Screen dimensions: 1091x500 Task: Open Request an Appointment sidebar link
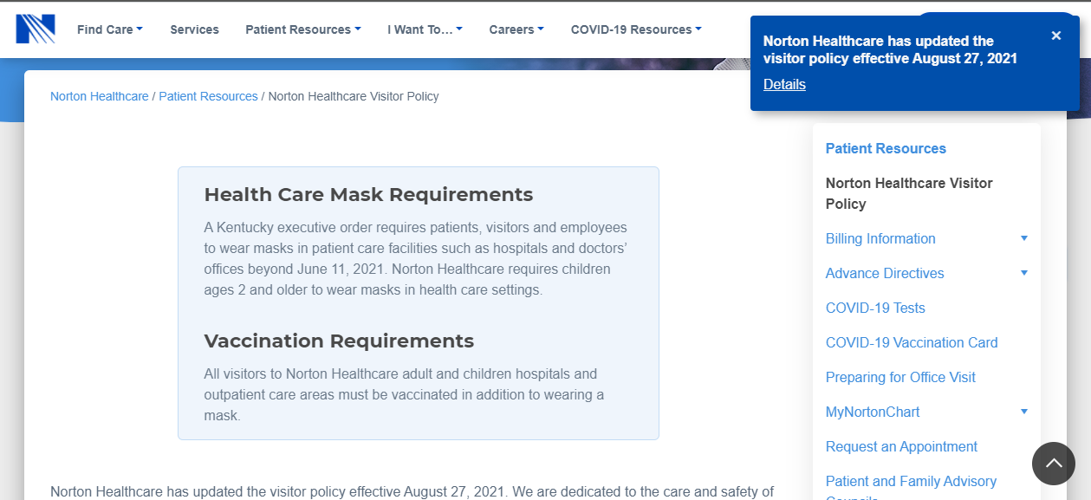coord(901,447)
